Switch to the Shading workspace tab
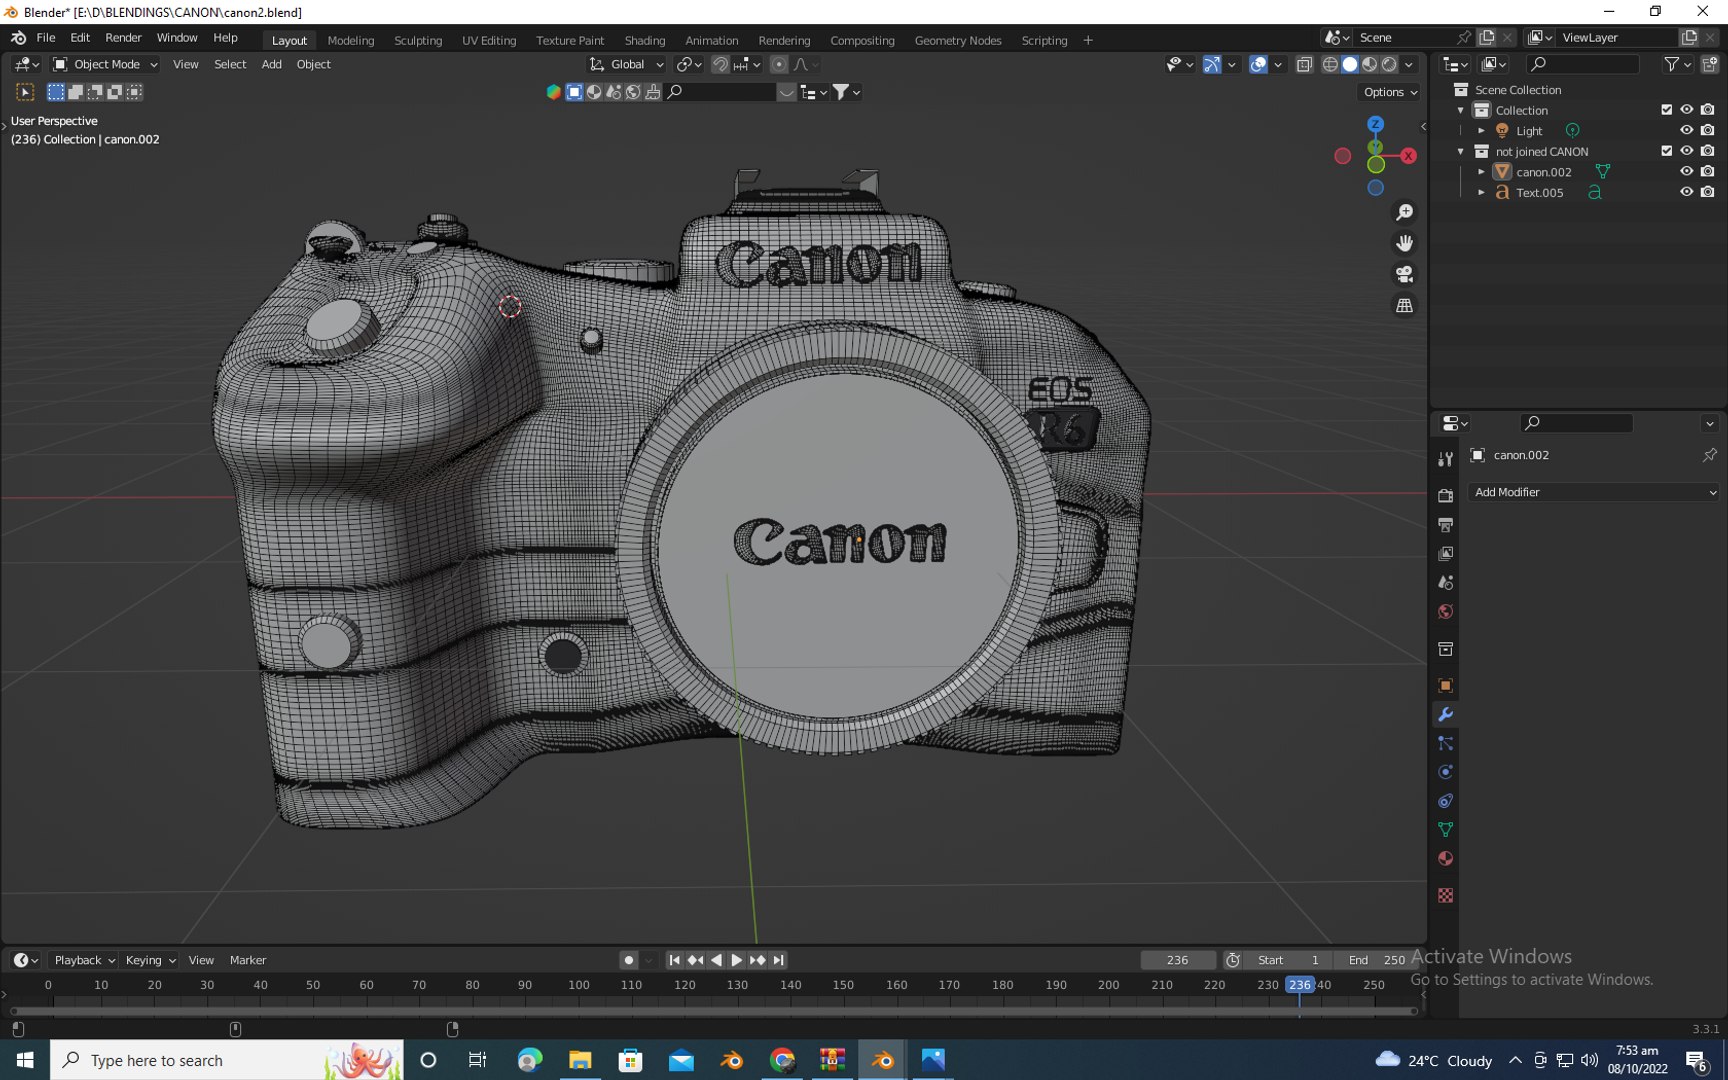This screenshot has height=1080, width=1728. [645, 40]
